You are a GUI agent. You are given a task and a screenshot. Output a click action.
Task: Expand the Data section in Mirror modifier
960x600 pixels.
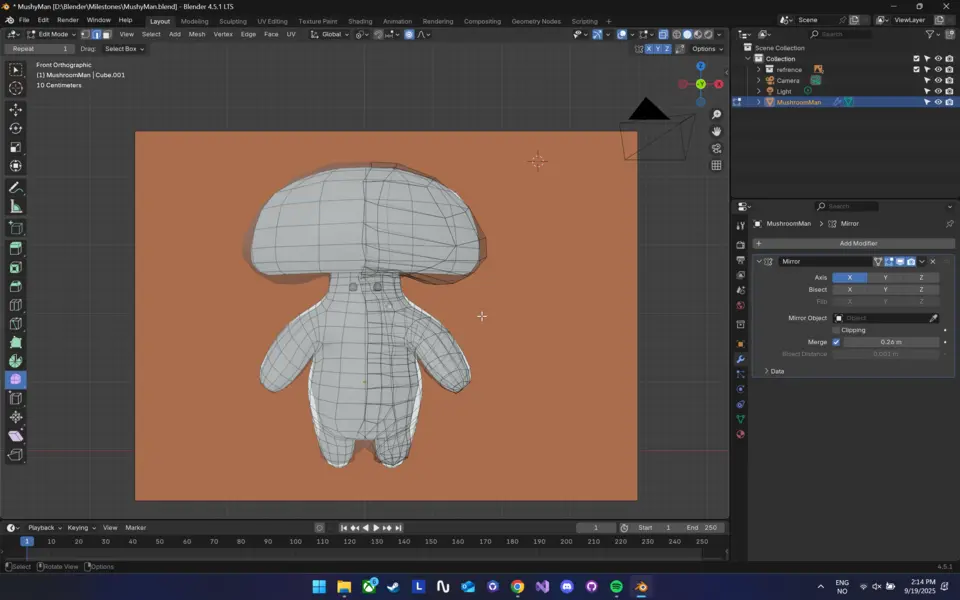pyautogui.click(x=774, y=371)
